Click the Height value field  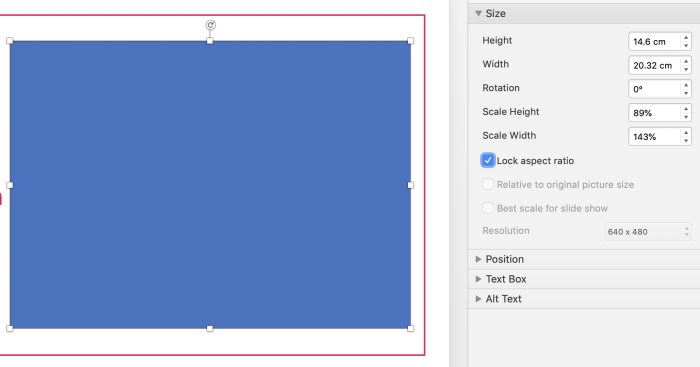654,42
